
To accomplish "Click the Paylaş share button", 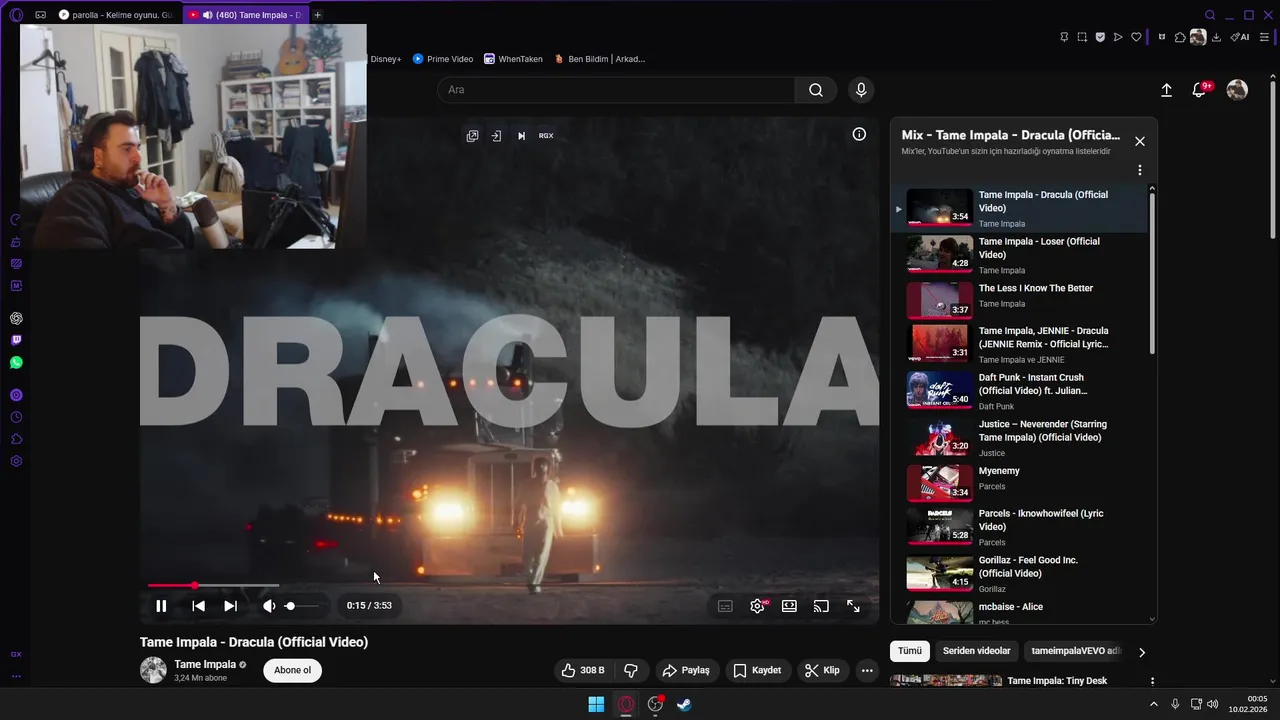I will 686,670.
